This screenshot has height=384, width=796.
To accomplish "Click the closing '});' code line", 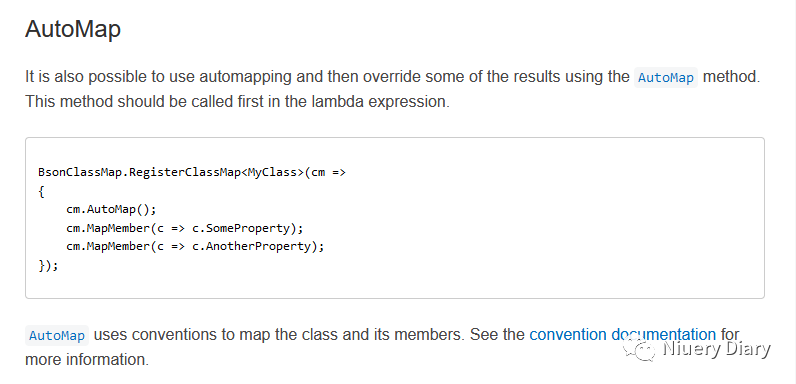I will (x=48, y=265).
